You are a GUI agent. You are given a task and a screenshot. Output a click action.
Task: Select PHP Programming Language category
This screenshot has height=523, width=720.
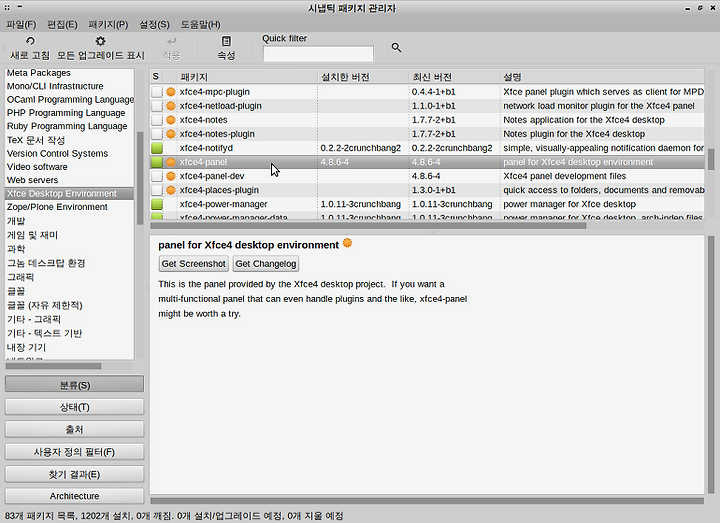[x=66, y=112]
